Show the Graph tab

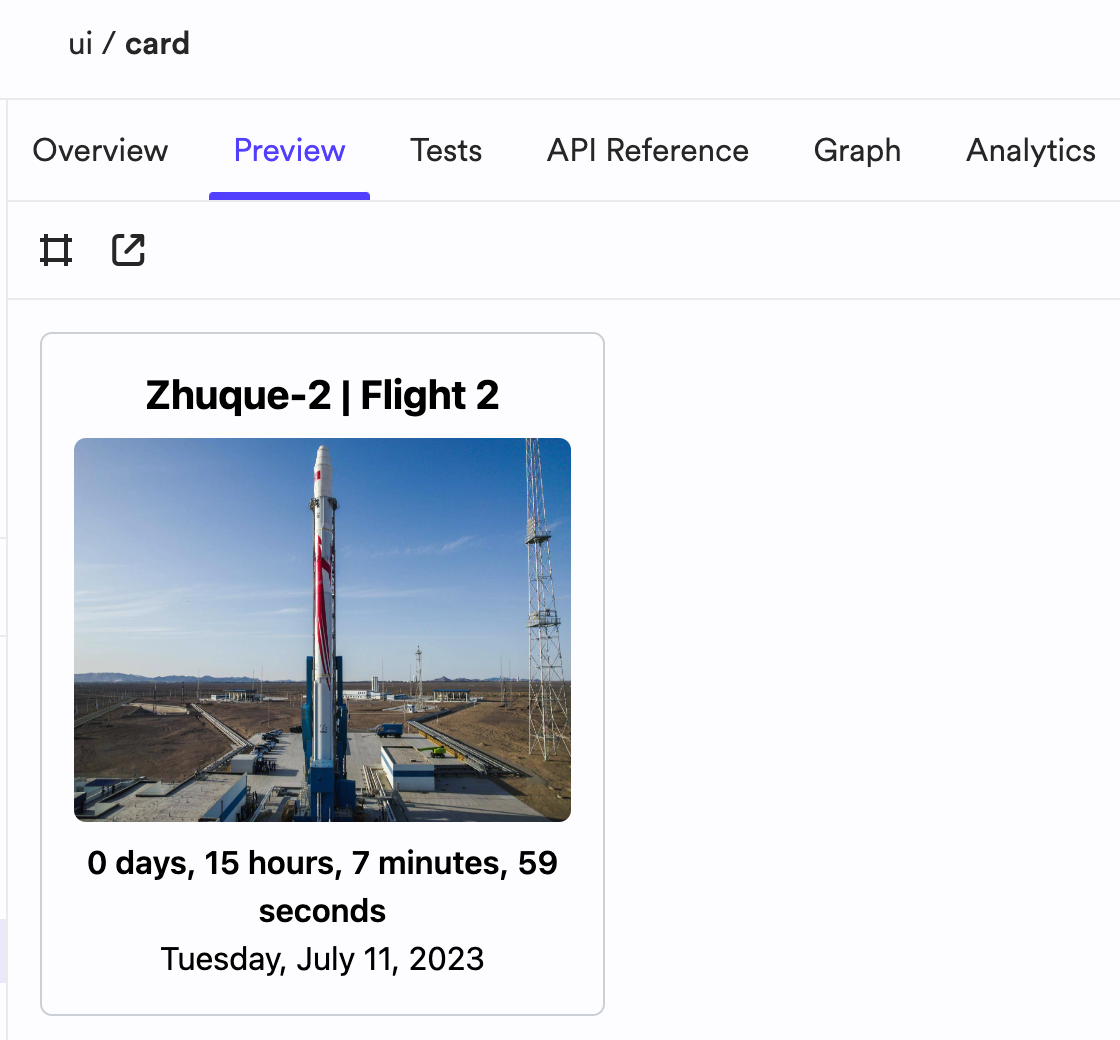pyautogui.click(x=857, y=151)
